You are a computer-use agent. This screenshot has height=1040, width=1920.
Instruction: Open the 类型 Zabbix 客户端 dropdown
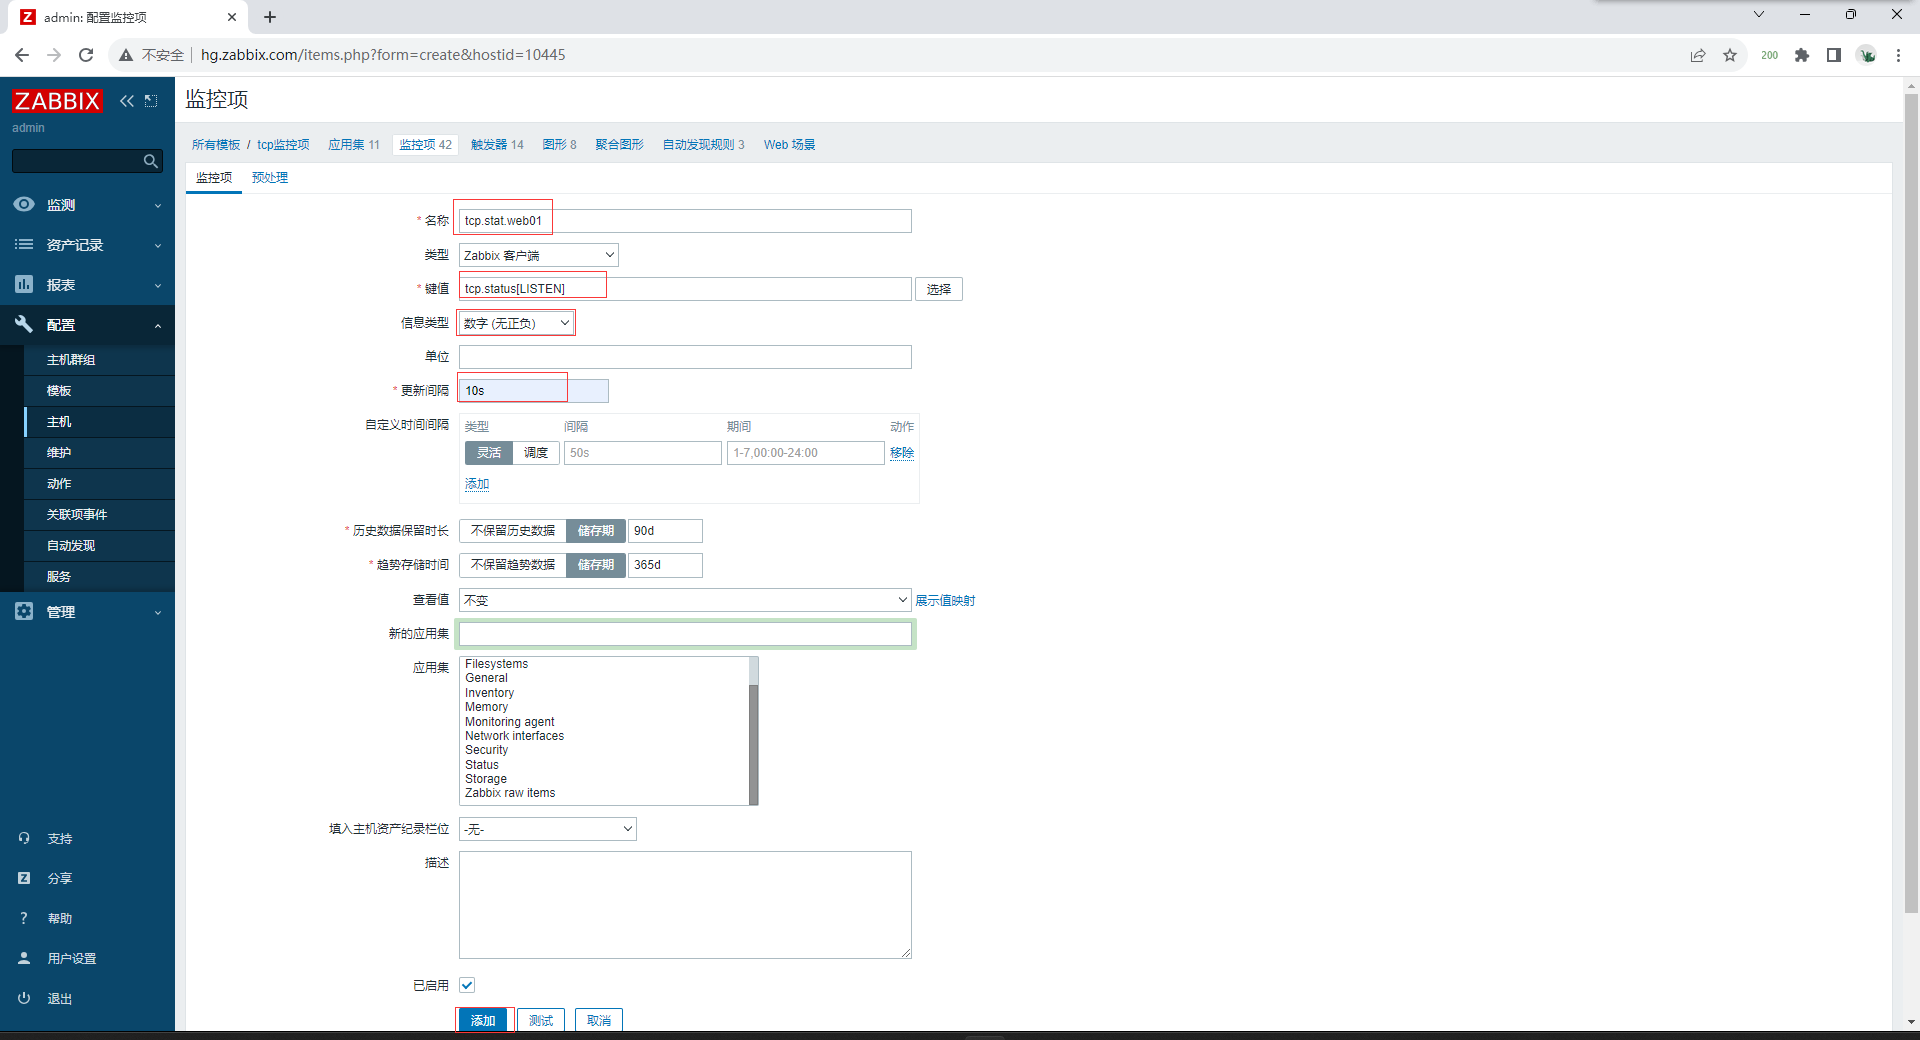539,255
